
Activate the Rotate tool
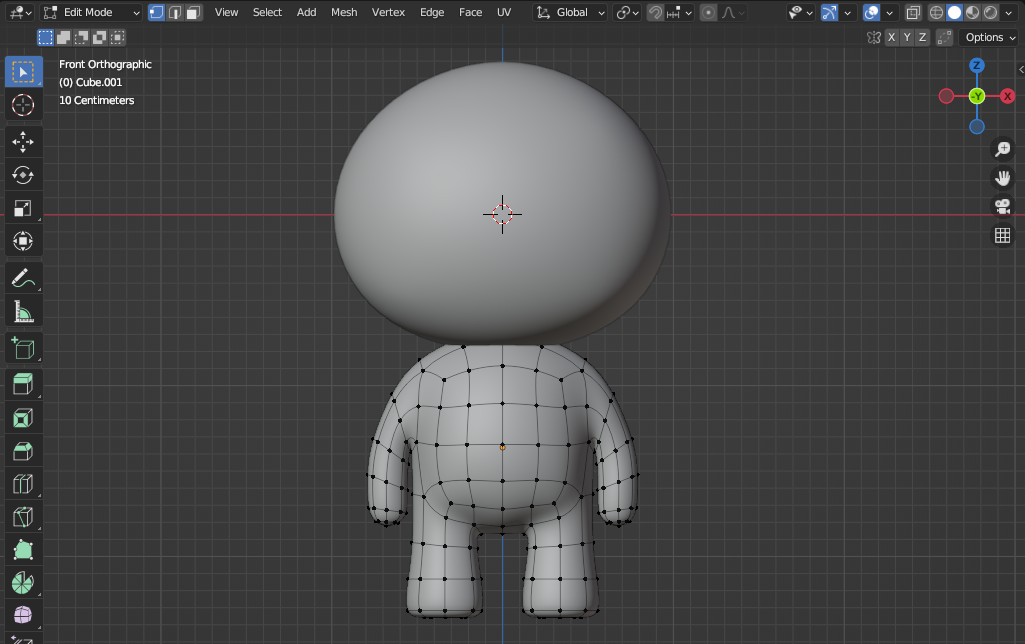click(22, 175)
